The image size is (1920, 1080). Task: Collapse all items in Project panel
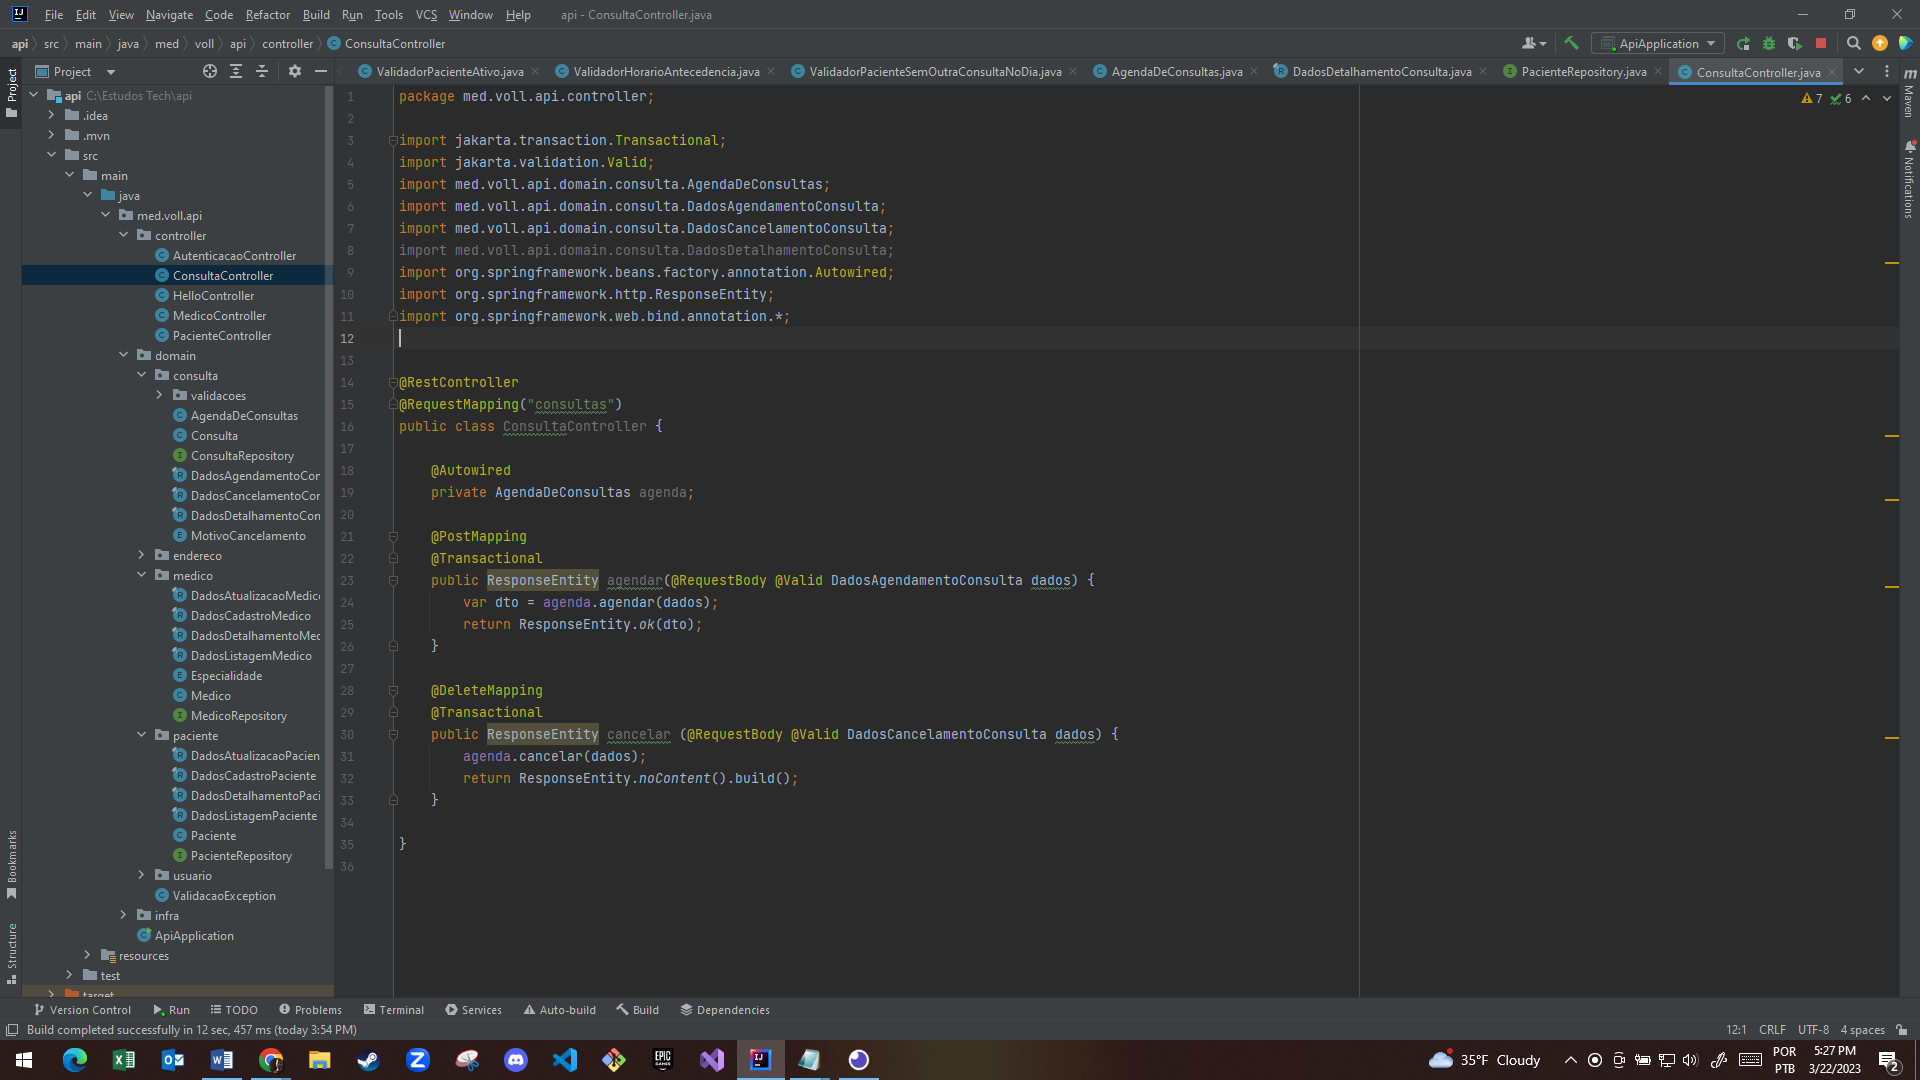(x=262, y=71)
